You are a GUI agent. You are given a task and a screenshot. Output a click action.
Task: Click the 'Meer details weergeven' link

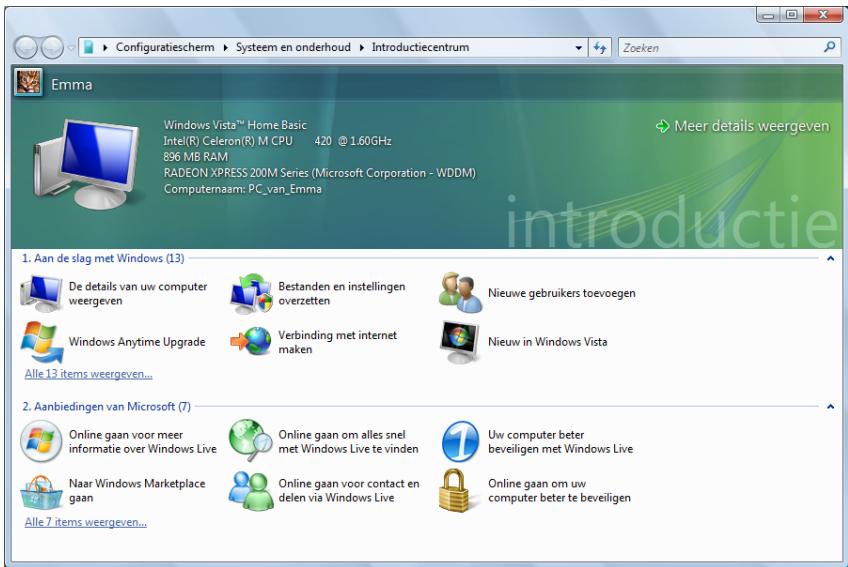click(751, 126)
